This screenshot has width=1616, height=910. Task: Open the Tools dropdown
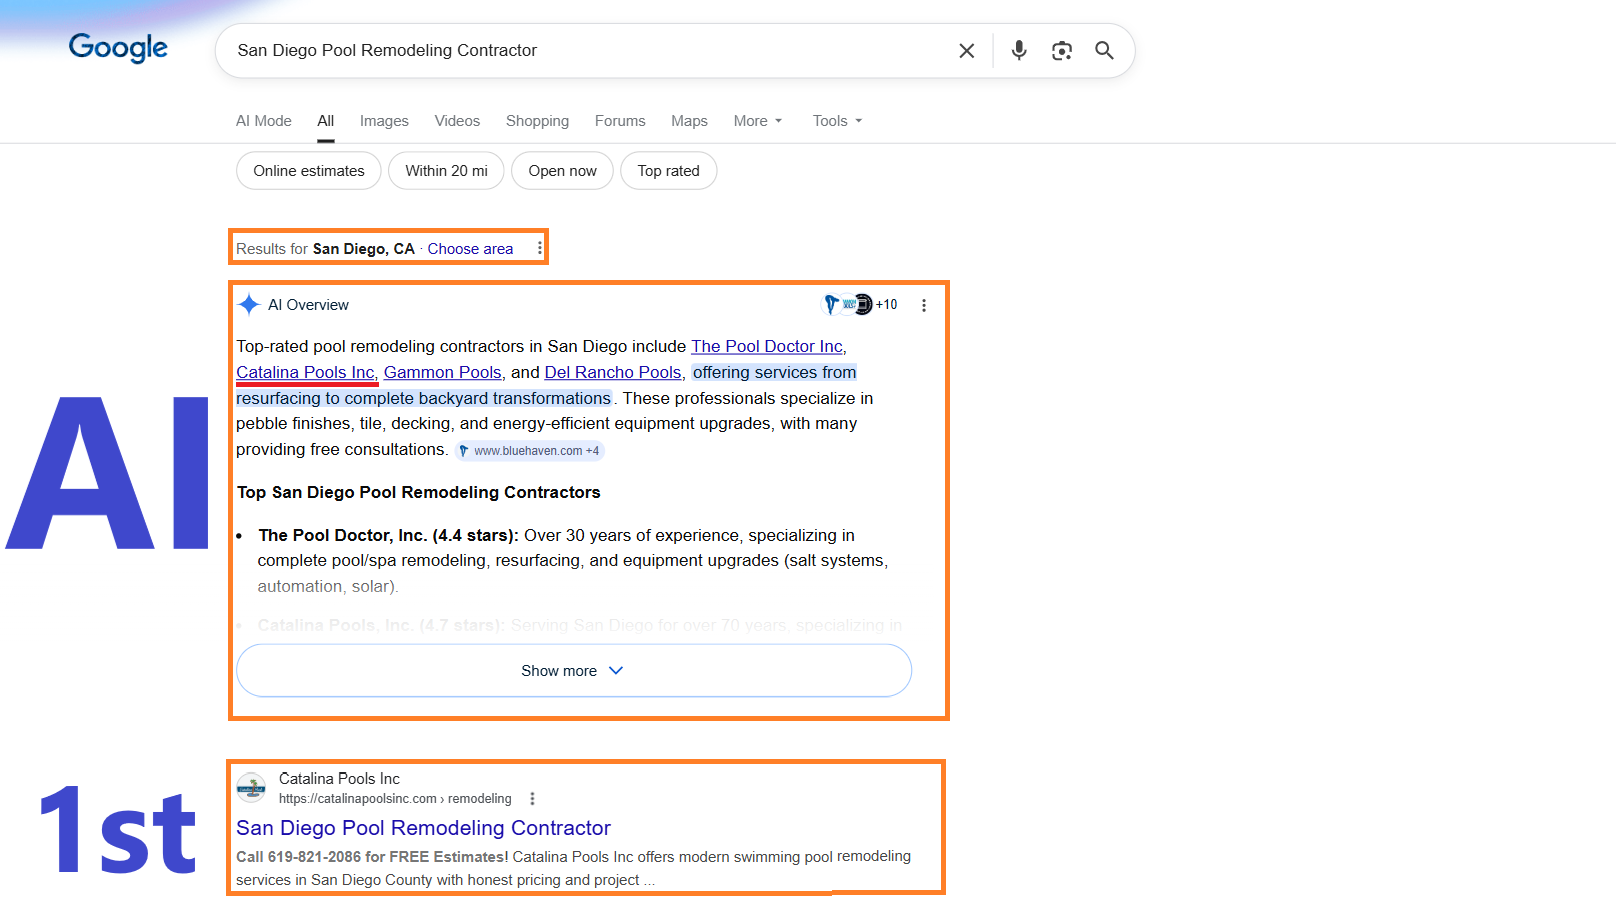[837, 121]
